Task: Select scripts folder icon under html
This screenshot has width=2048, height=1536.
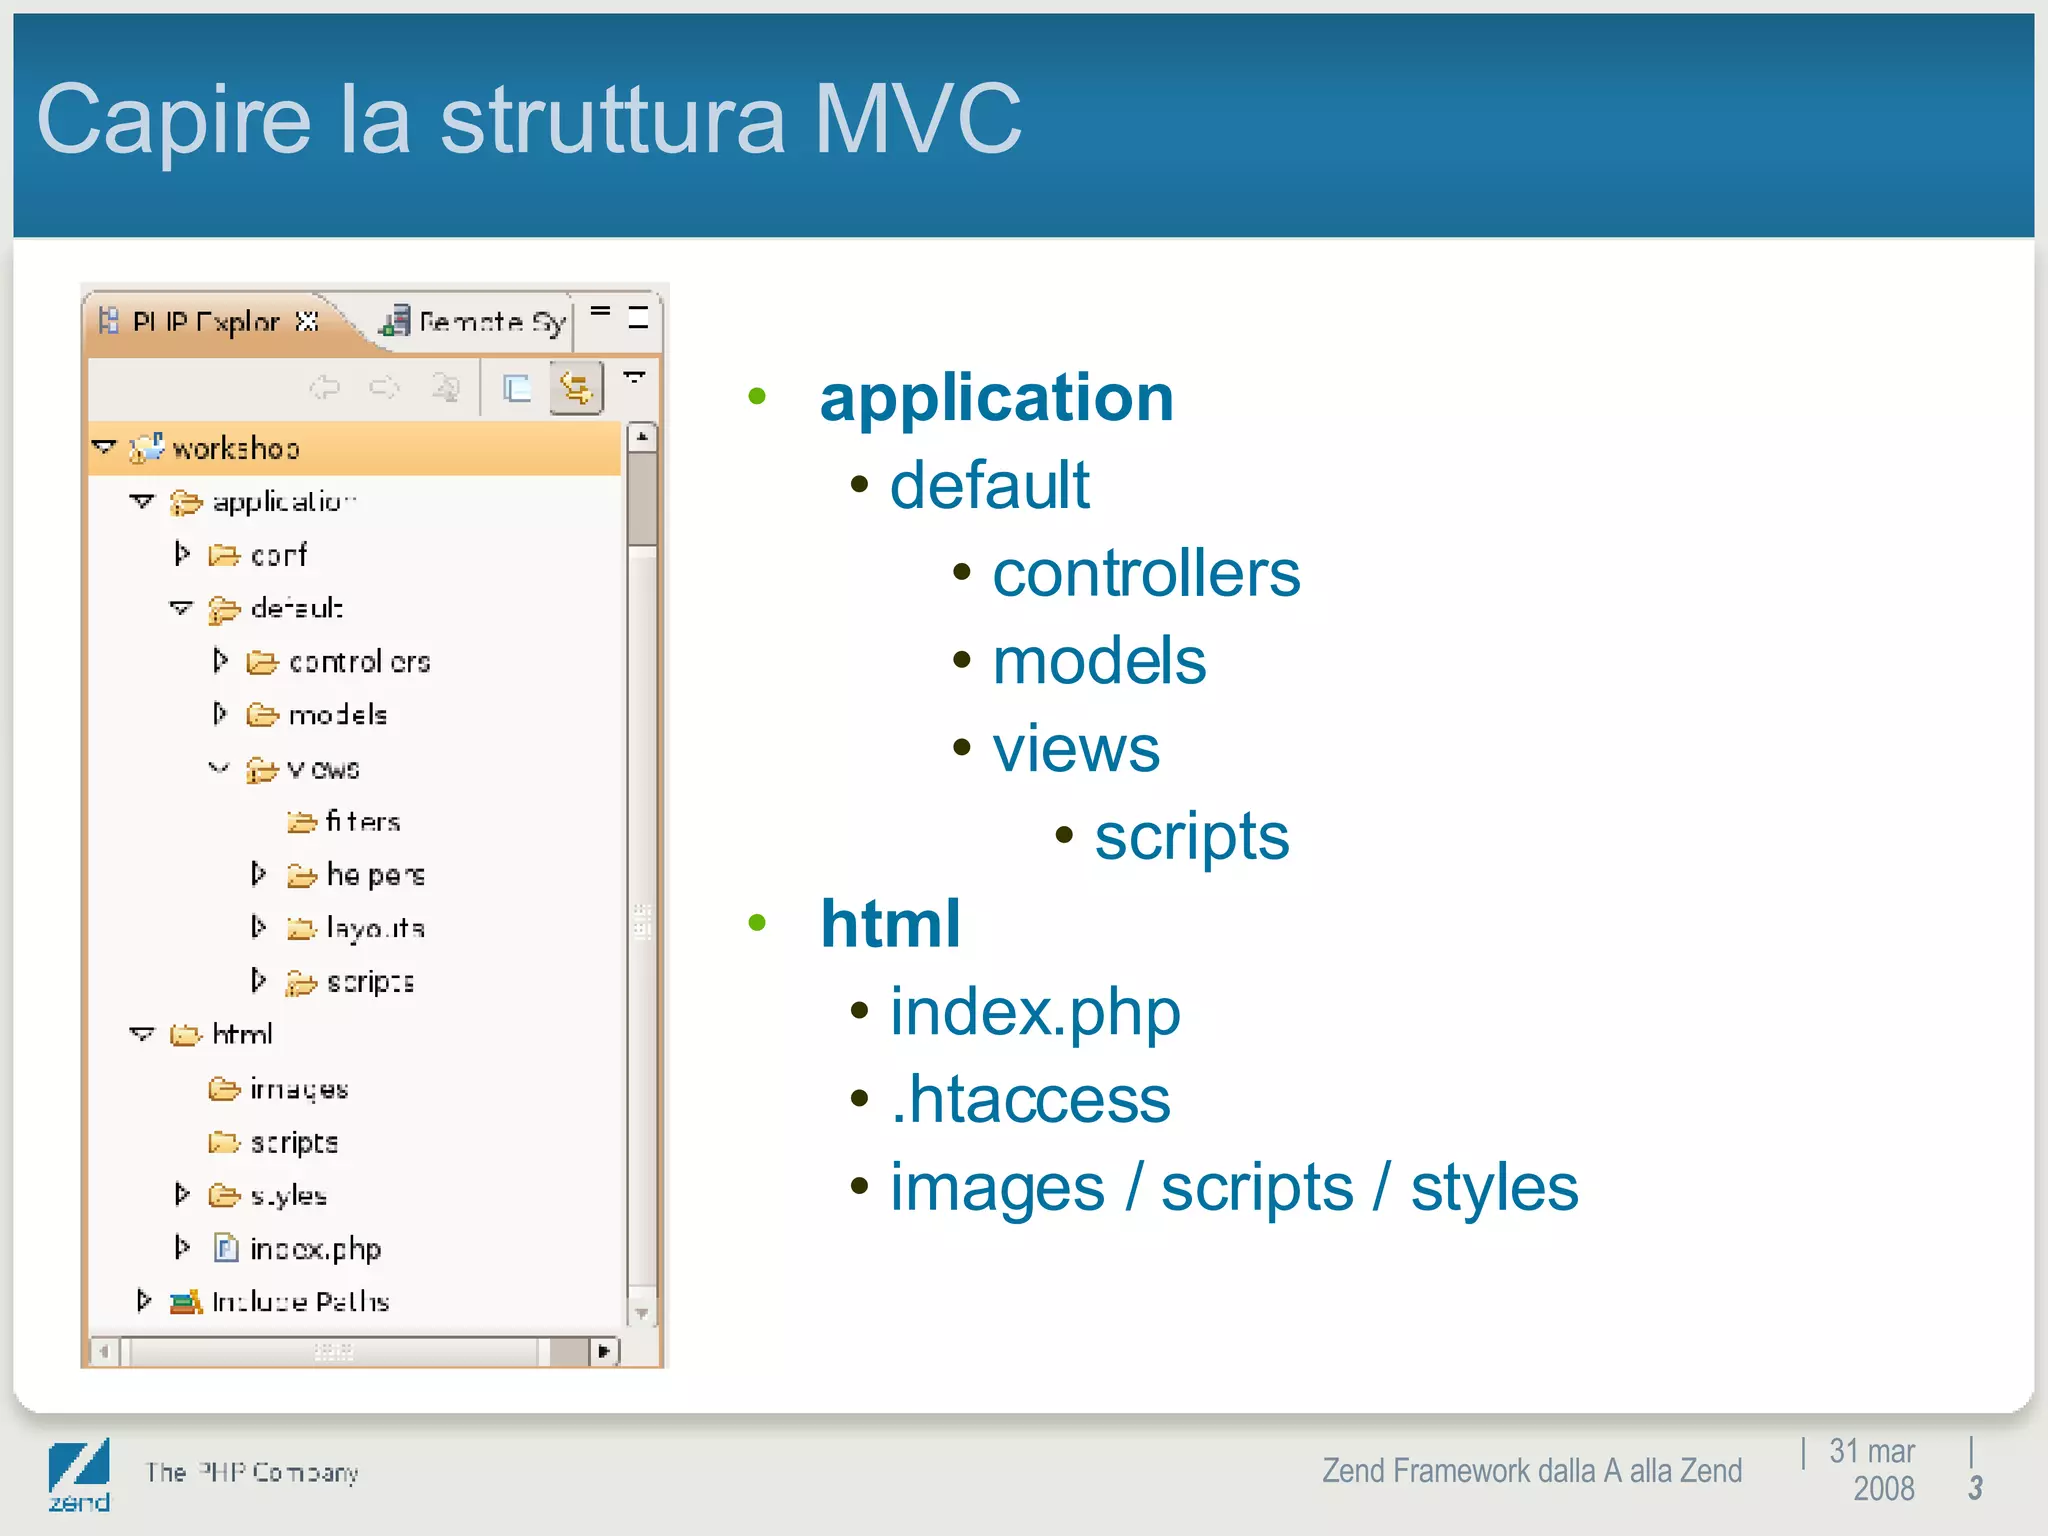Action: pyautogui.click(x=224, y=1142)
